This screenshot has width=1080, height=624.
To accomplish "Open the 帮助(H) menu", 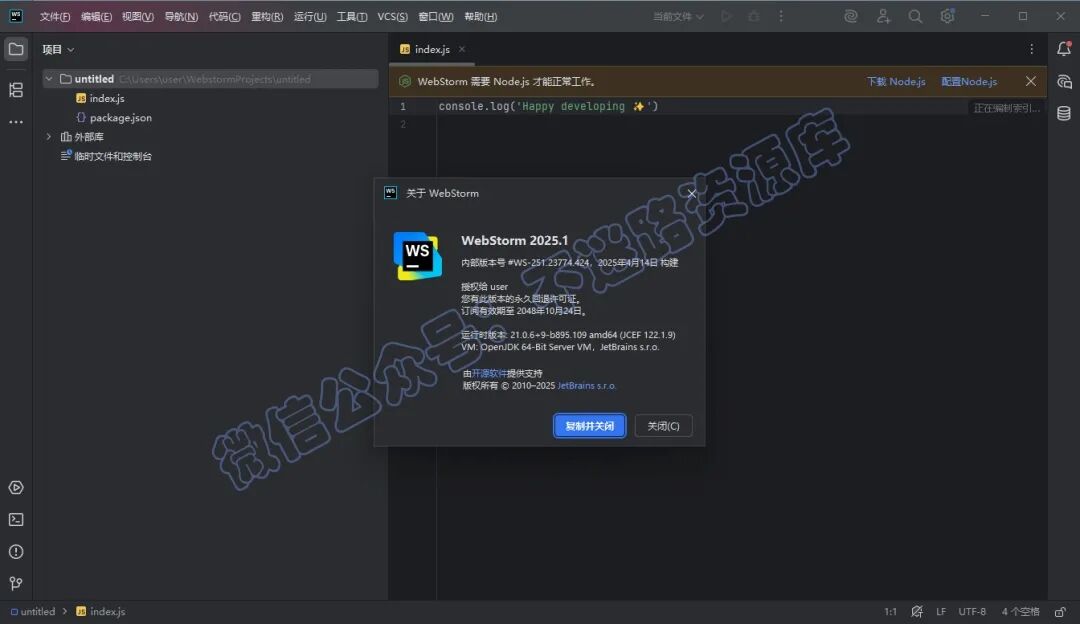I will (480, 17).
